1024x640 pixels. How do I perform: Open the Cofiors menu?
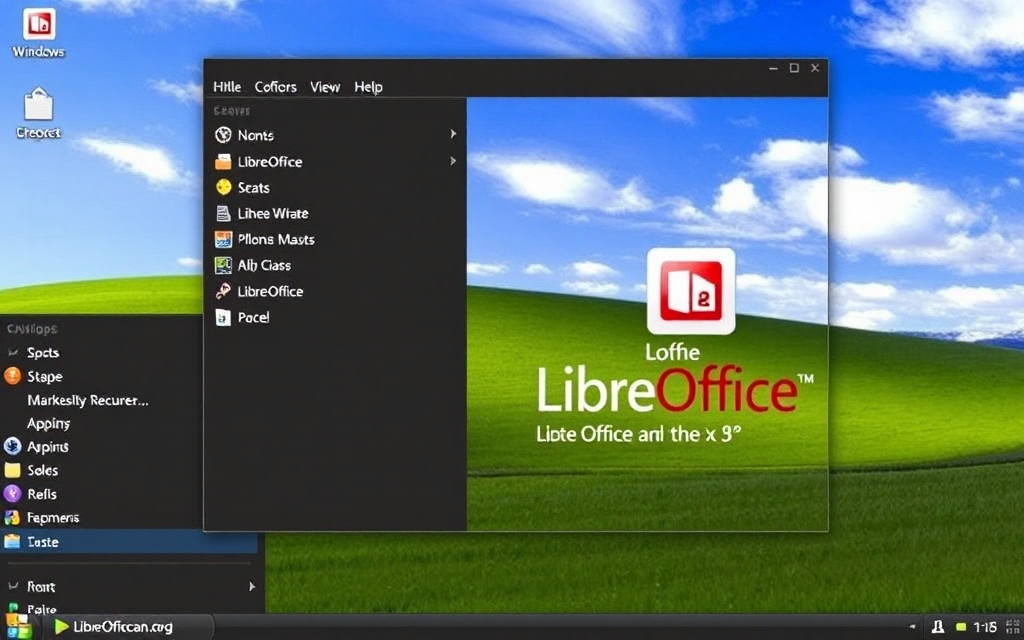coord(276,87)
